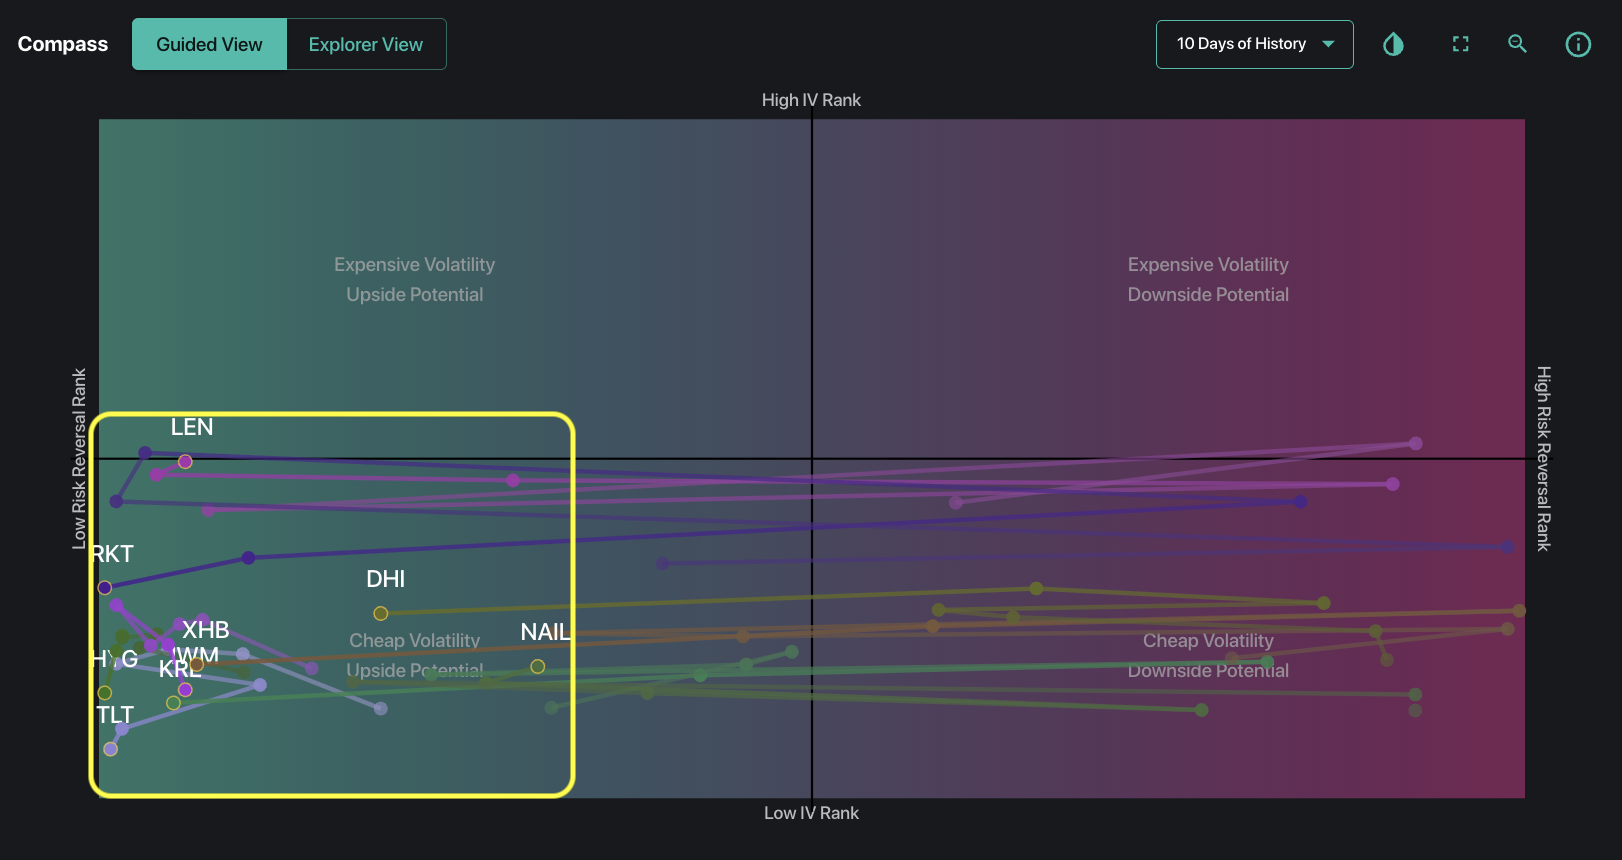
Task: Click the DHI ticker label
Action: [x=385, y=579]
